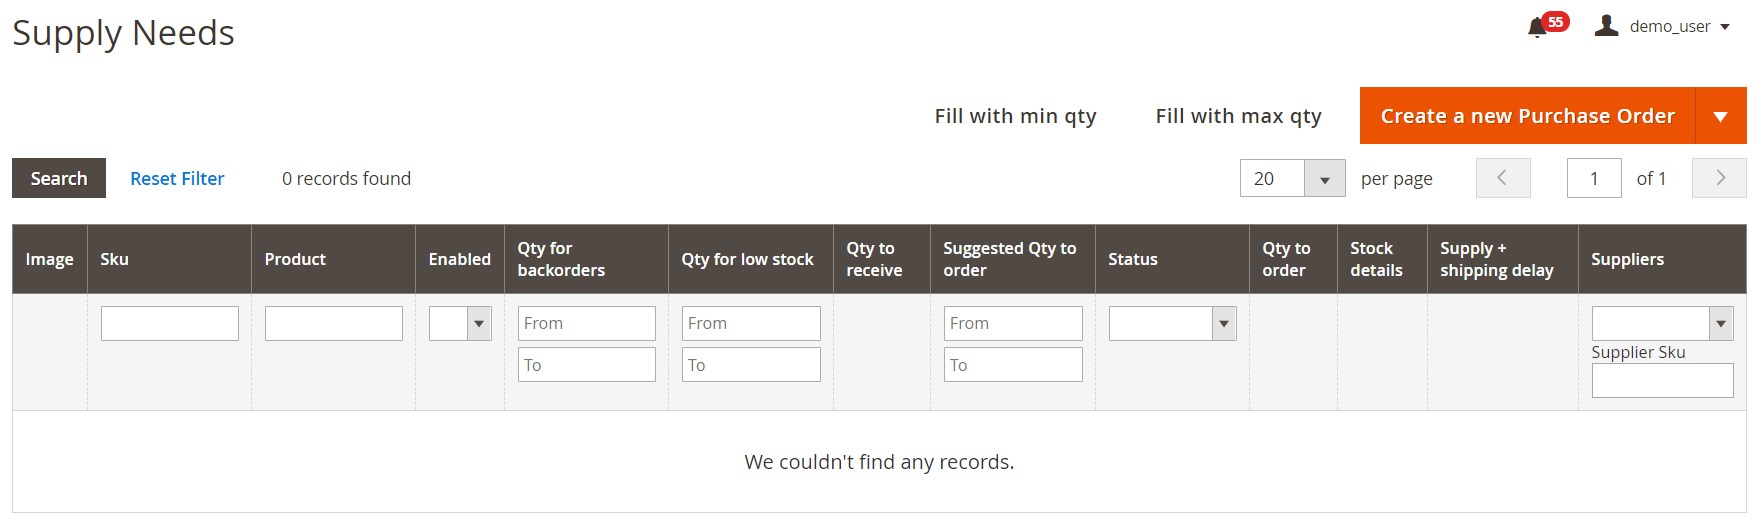Screen dimensions: 1763x529
Task: Click Qty for backorders From field
Action: (x=586, y=323)
